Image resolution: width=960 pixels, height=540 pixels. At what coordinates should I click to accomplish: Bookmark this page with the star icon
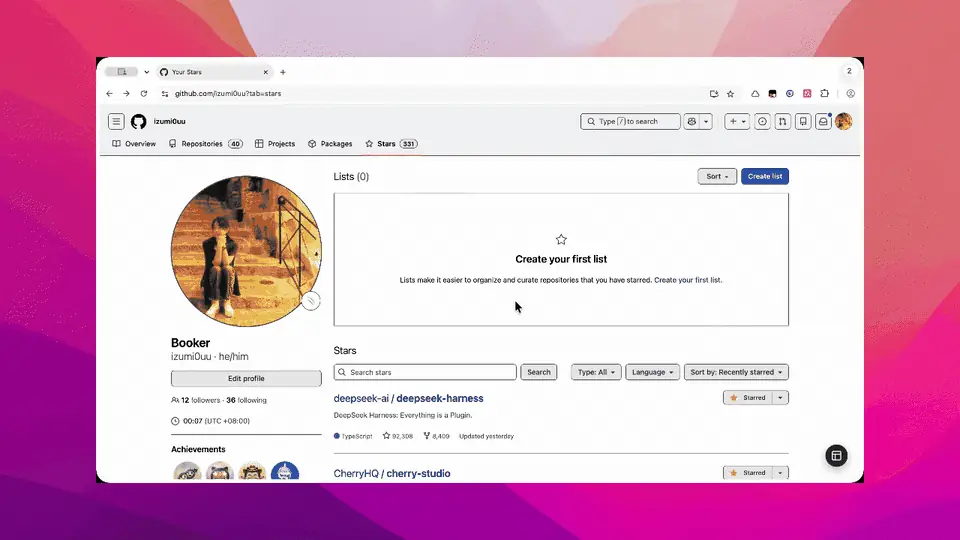(730, 94)
